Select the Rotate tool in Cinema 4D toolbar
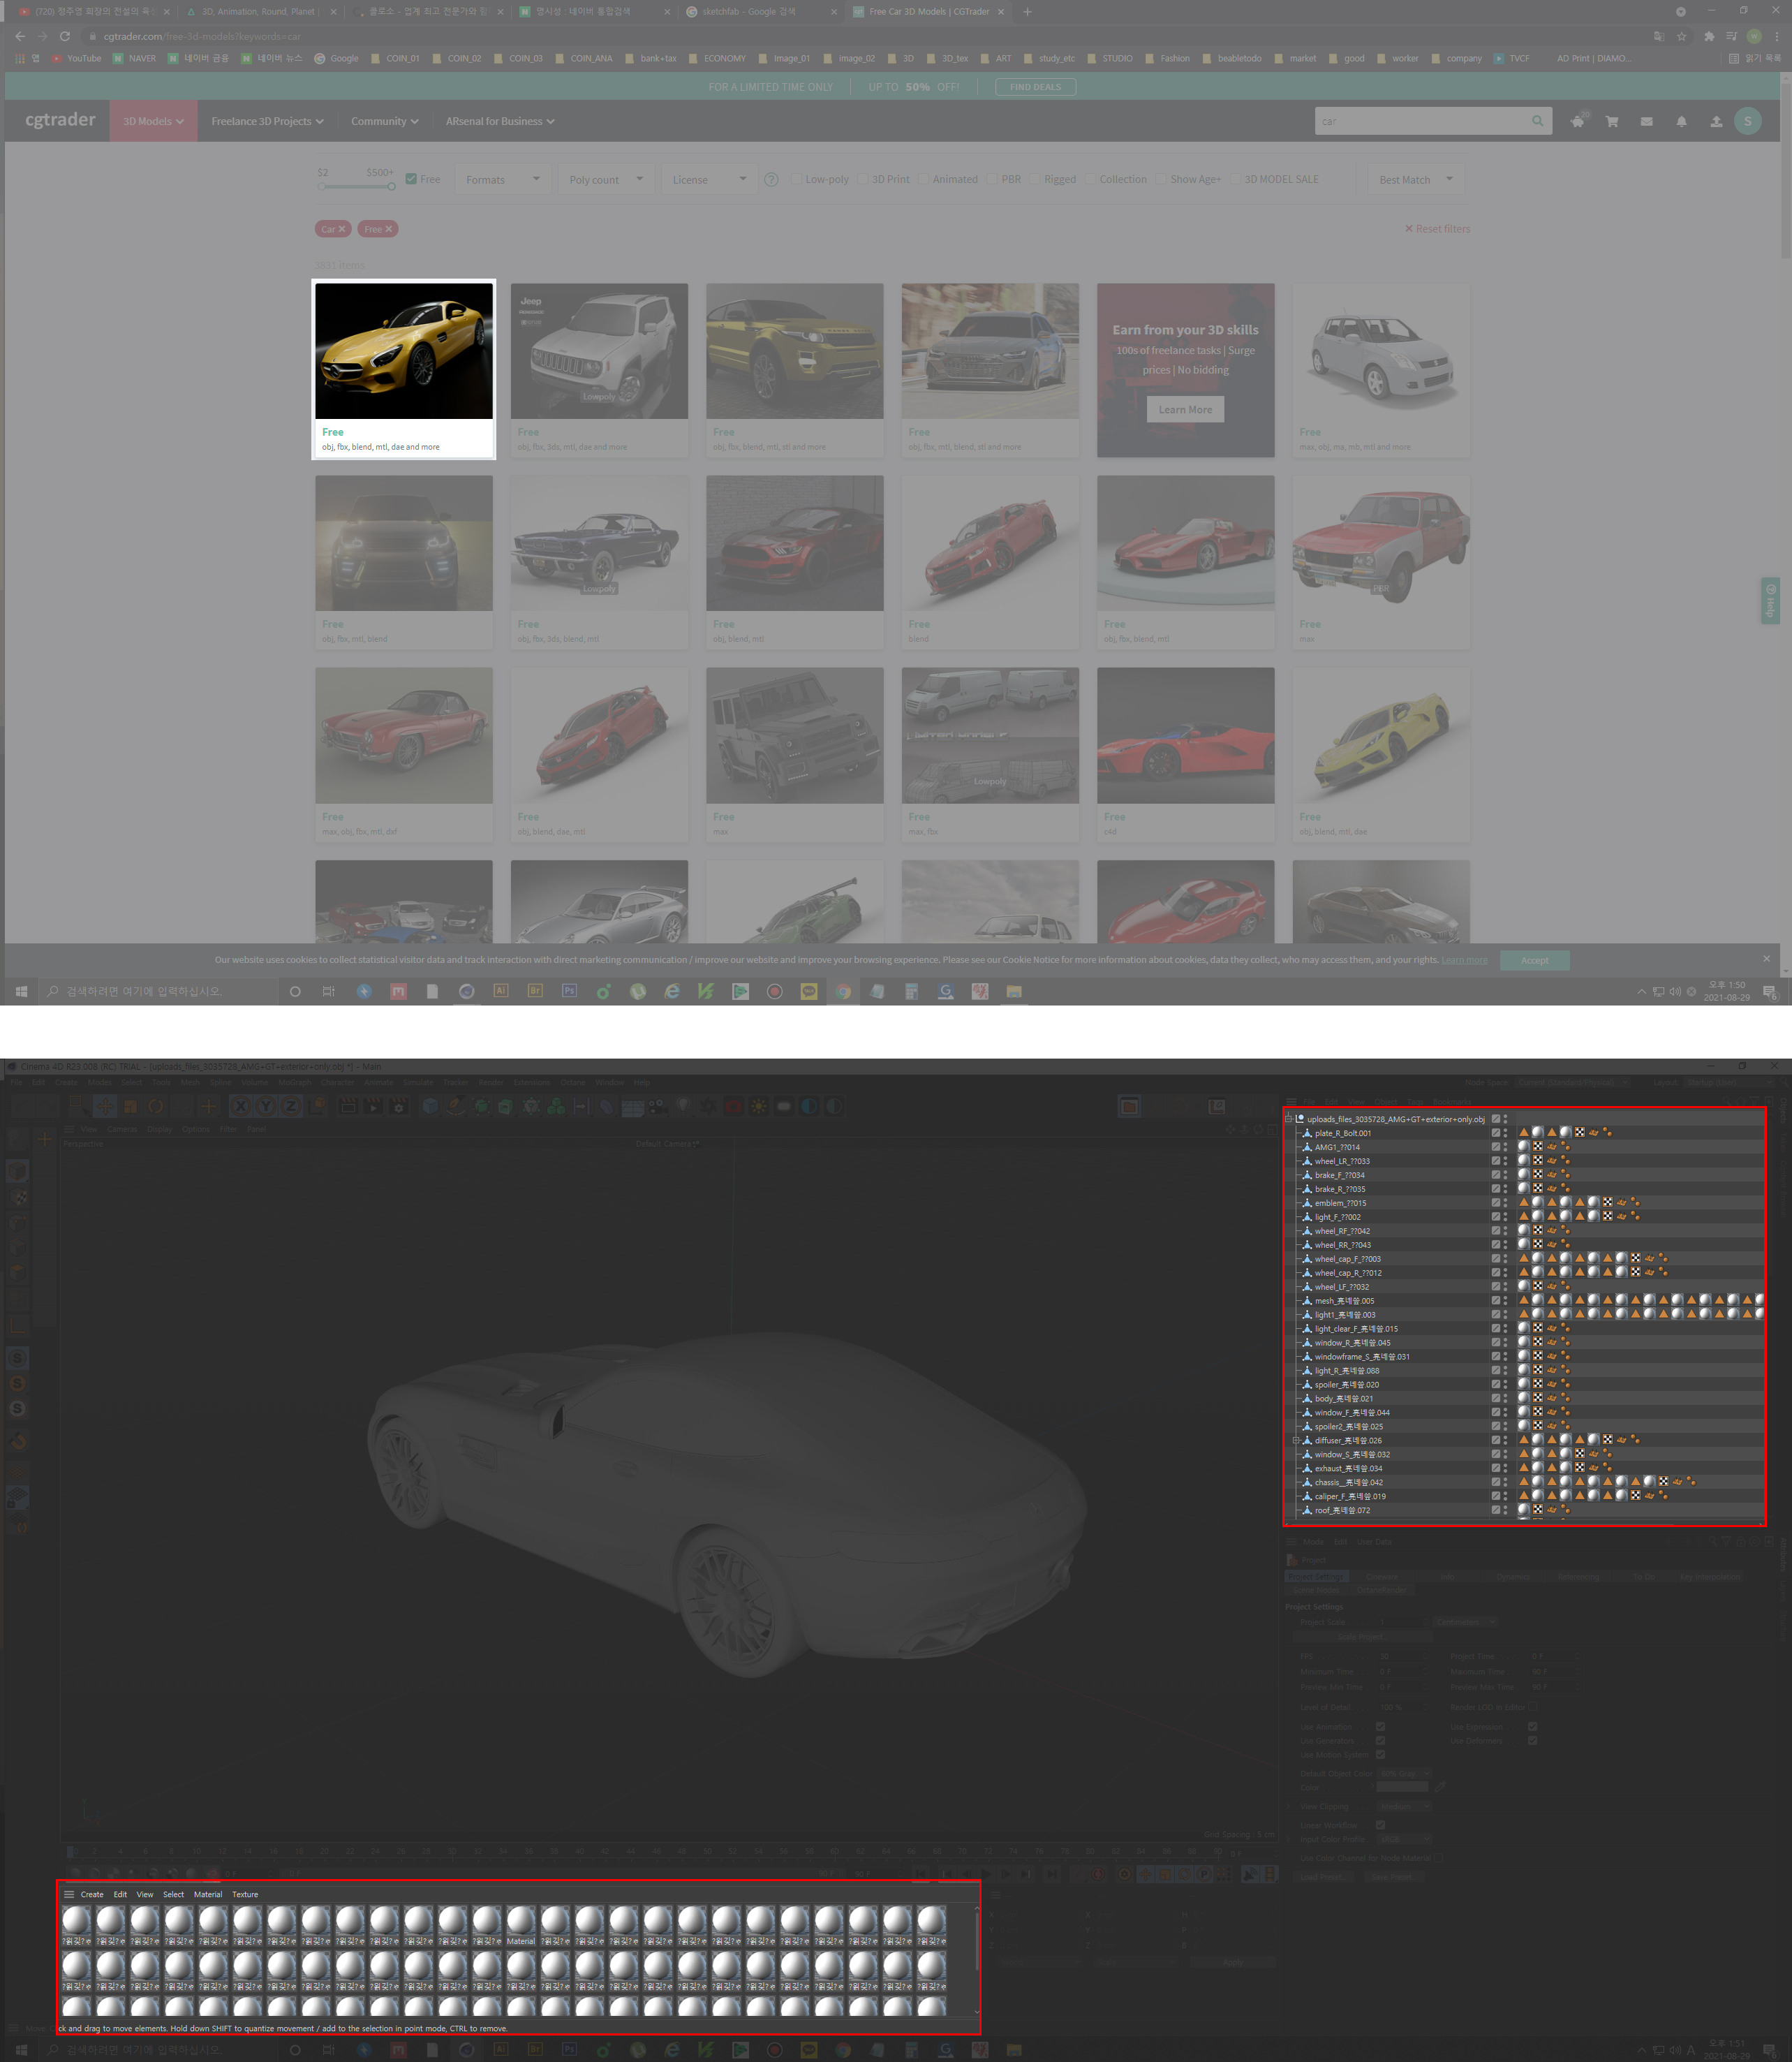1792x2062 pixels. point(156,1107)
